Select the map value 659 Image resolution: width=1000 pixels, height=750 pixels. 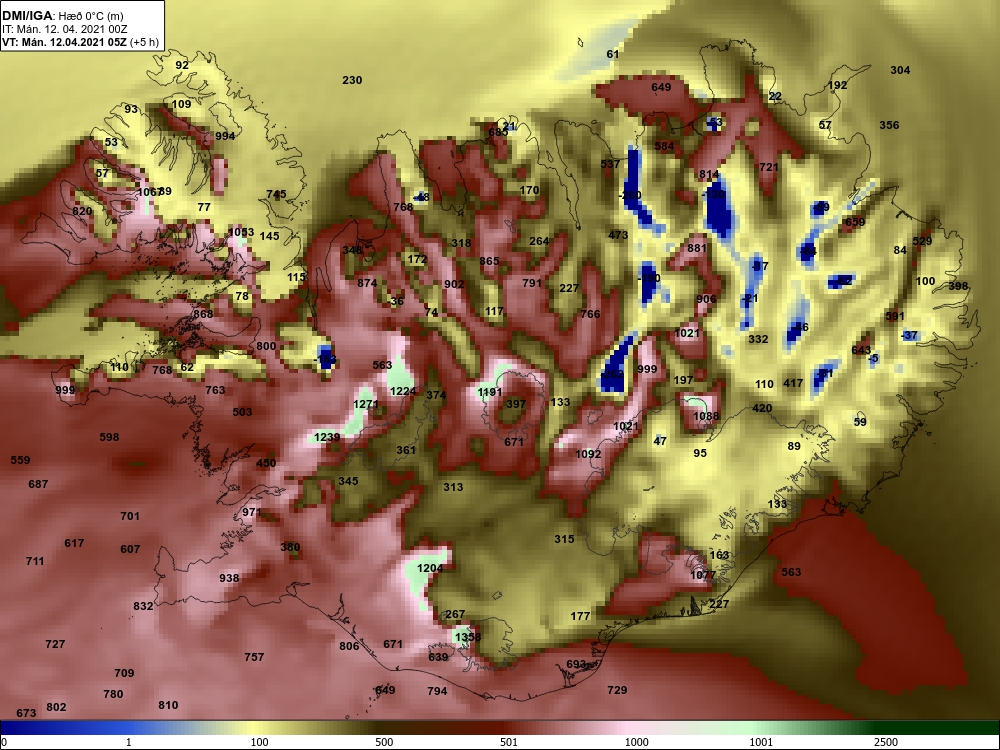point(855,223)
